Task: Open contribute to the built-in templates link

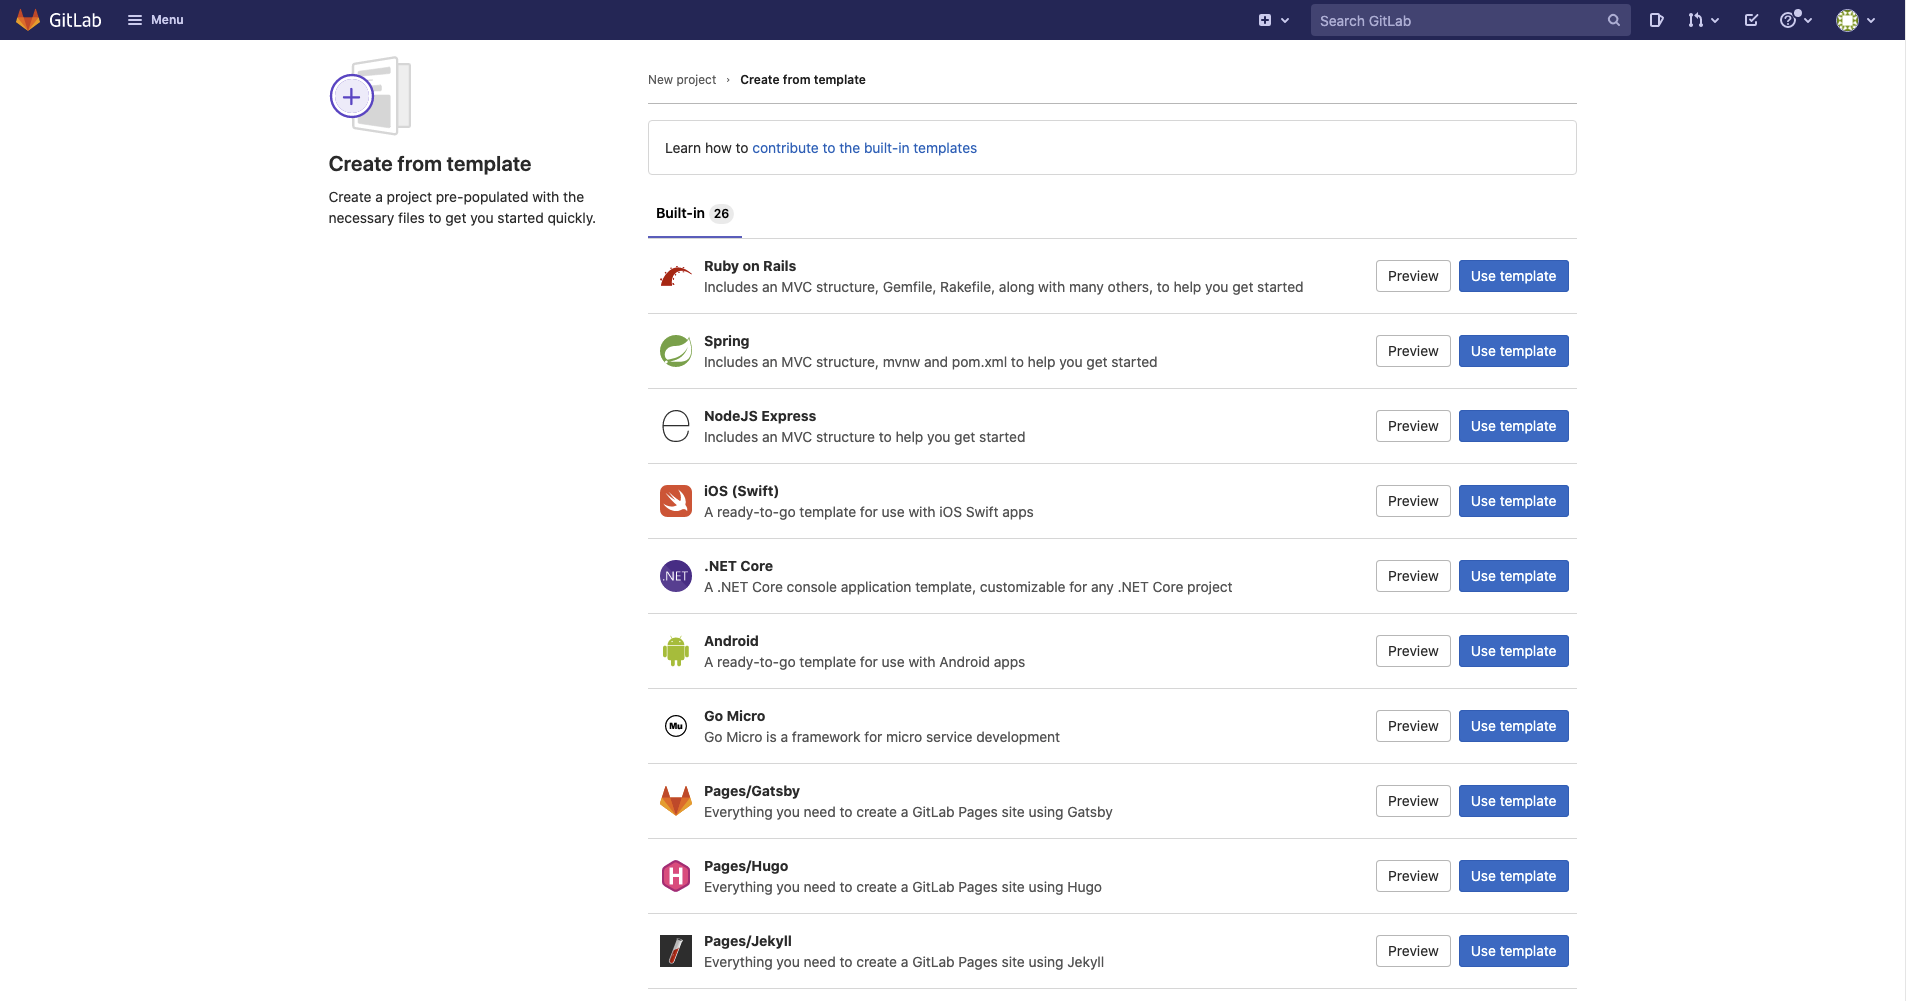Action: (x=864, y=148)
